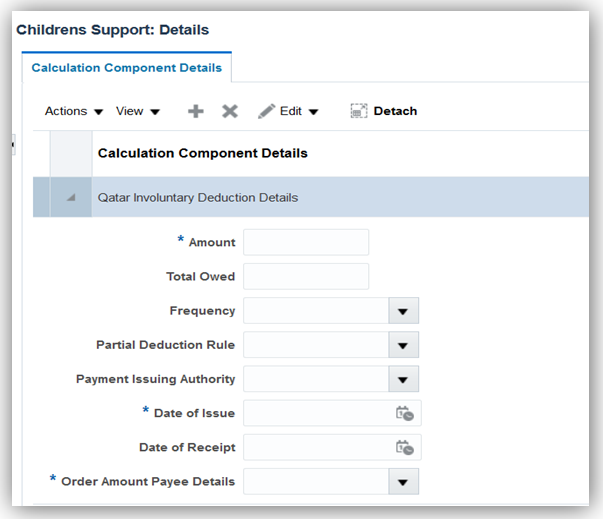Collapse the Qatar Involuntary Deduction Details row

(70, 198)
